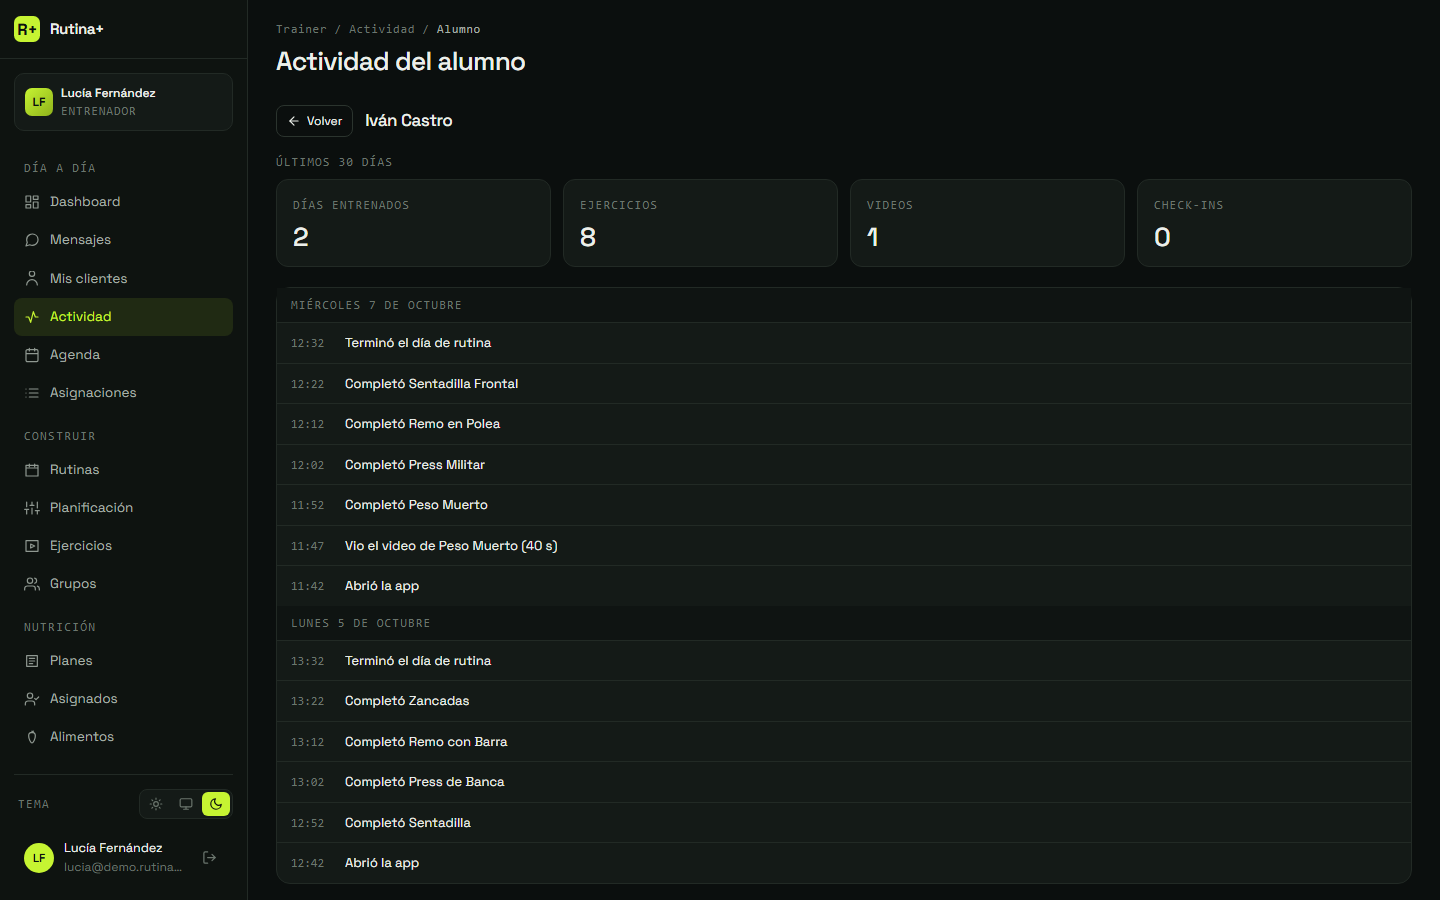Image resolution: width=1440 pixels, height=900 pixels.
Task: Open Ejercicios video icon
Action: (x=32, y=546)
